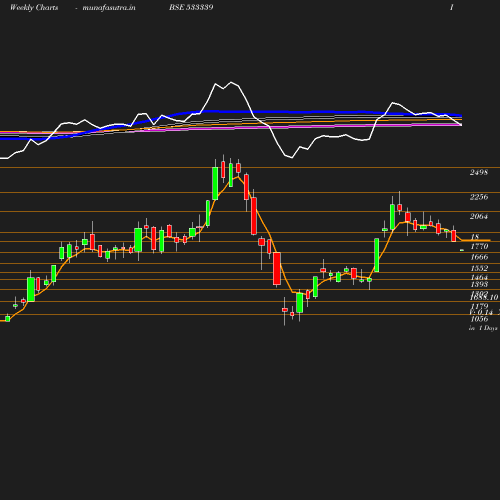Click the 1056 price level label
Screen dimensions: 500x500
pos(479,319)
